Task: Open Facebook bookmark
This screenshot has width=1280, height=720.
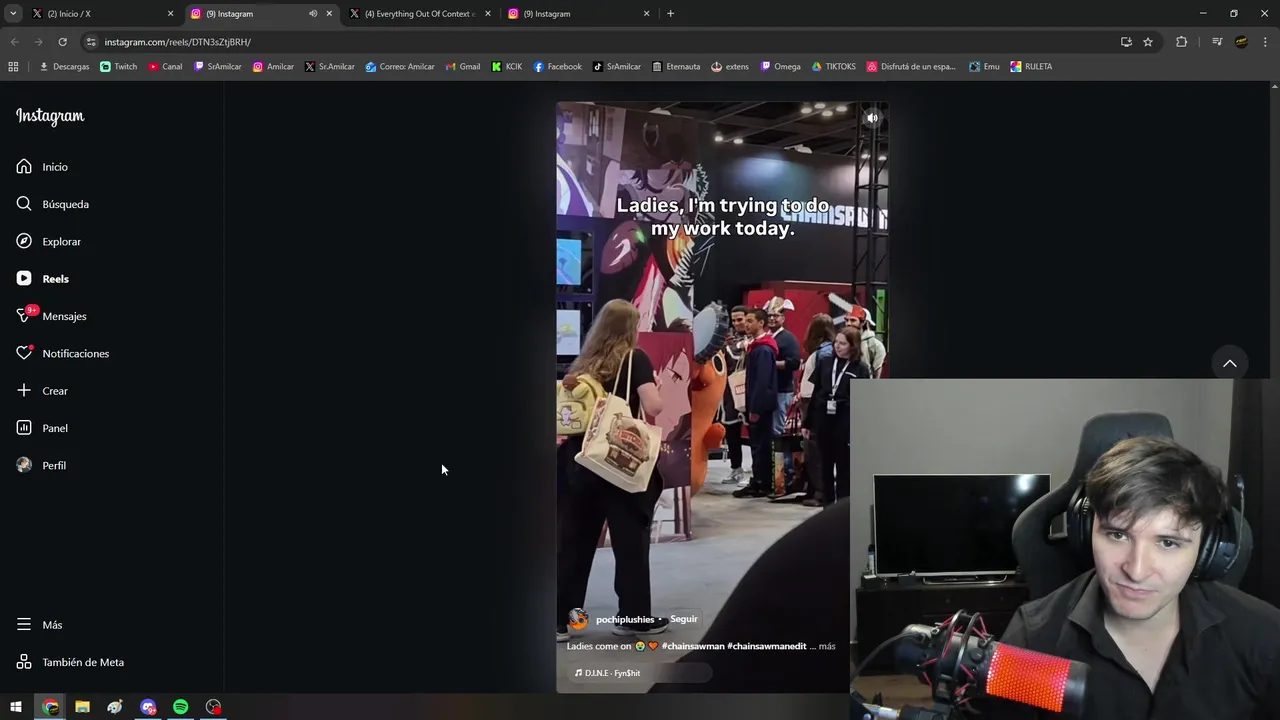Action: [558, 67]
